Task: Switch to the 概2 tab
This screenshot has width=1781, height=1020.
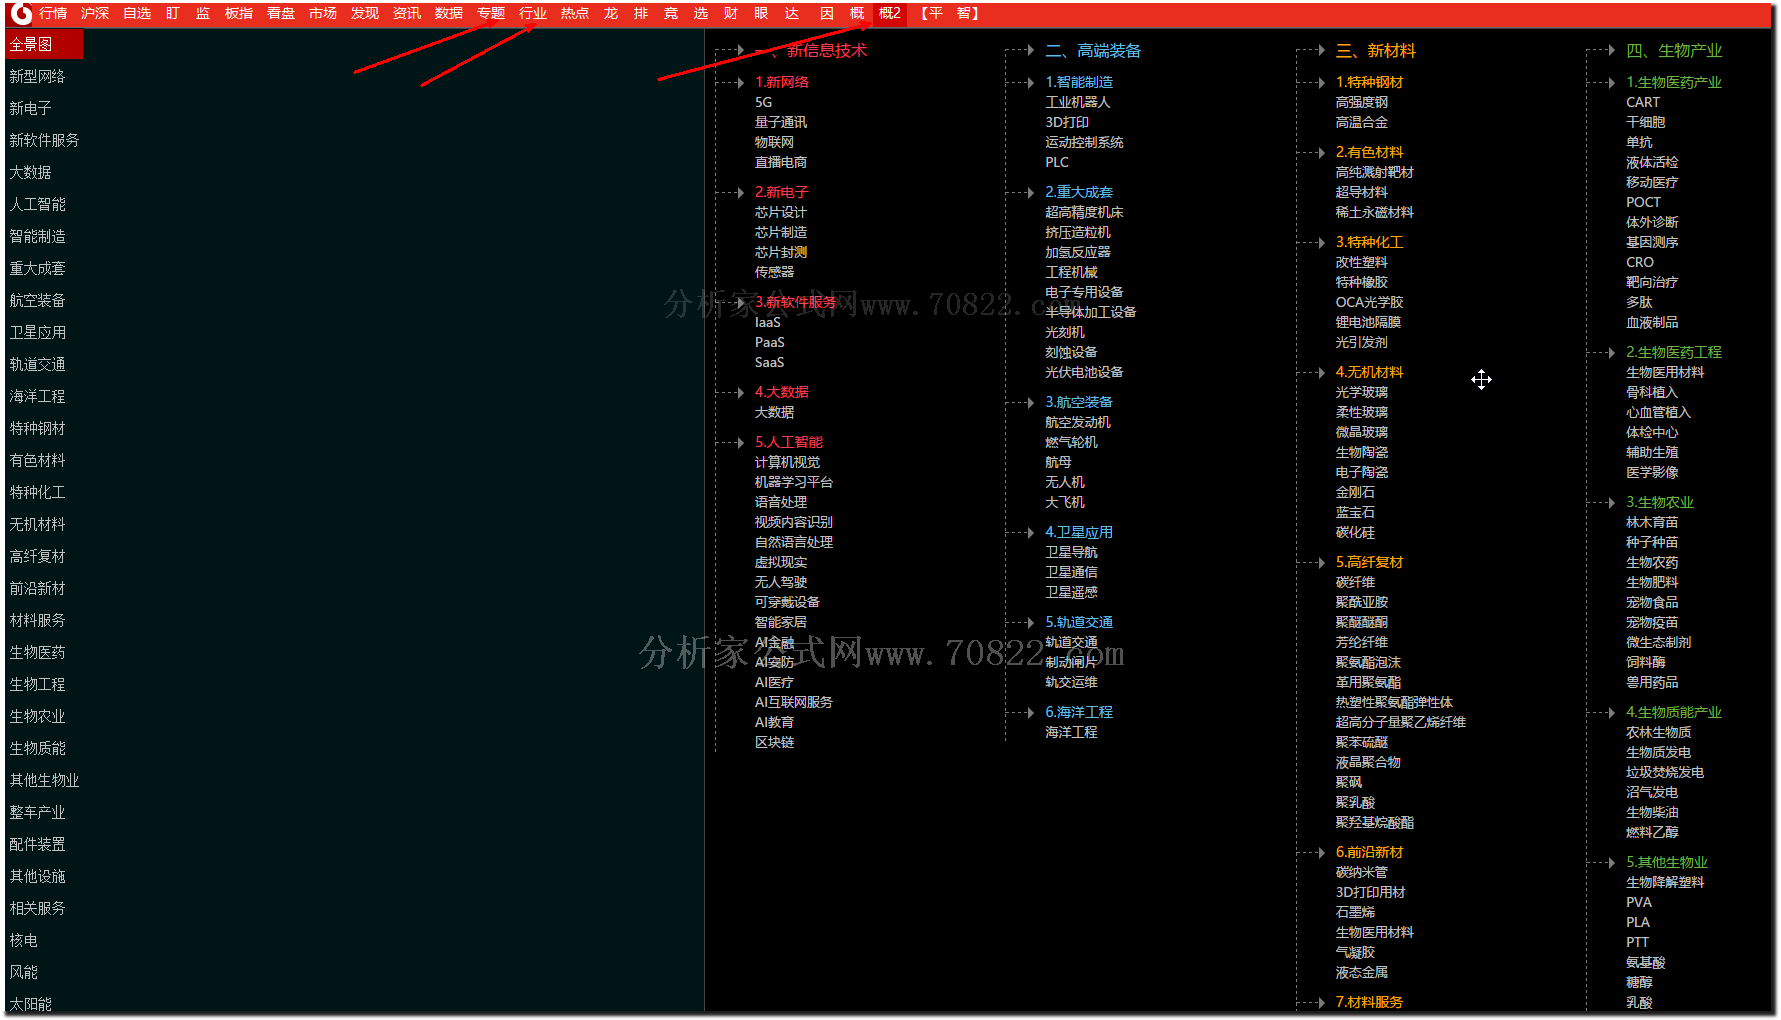Action: pos(890,13)
